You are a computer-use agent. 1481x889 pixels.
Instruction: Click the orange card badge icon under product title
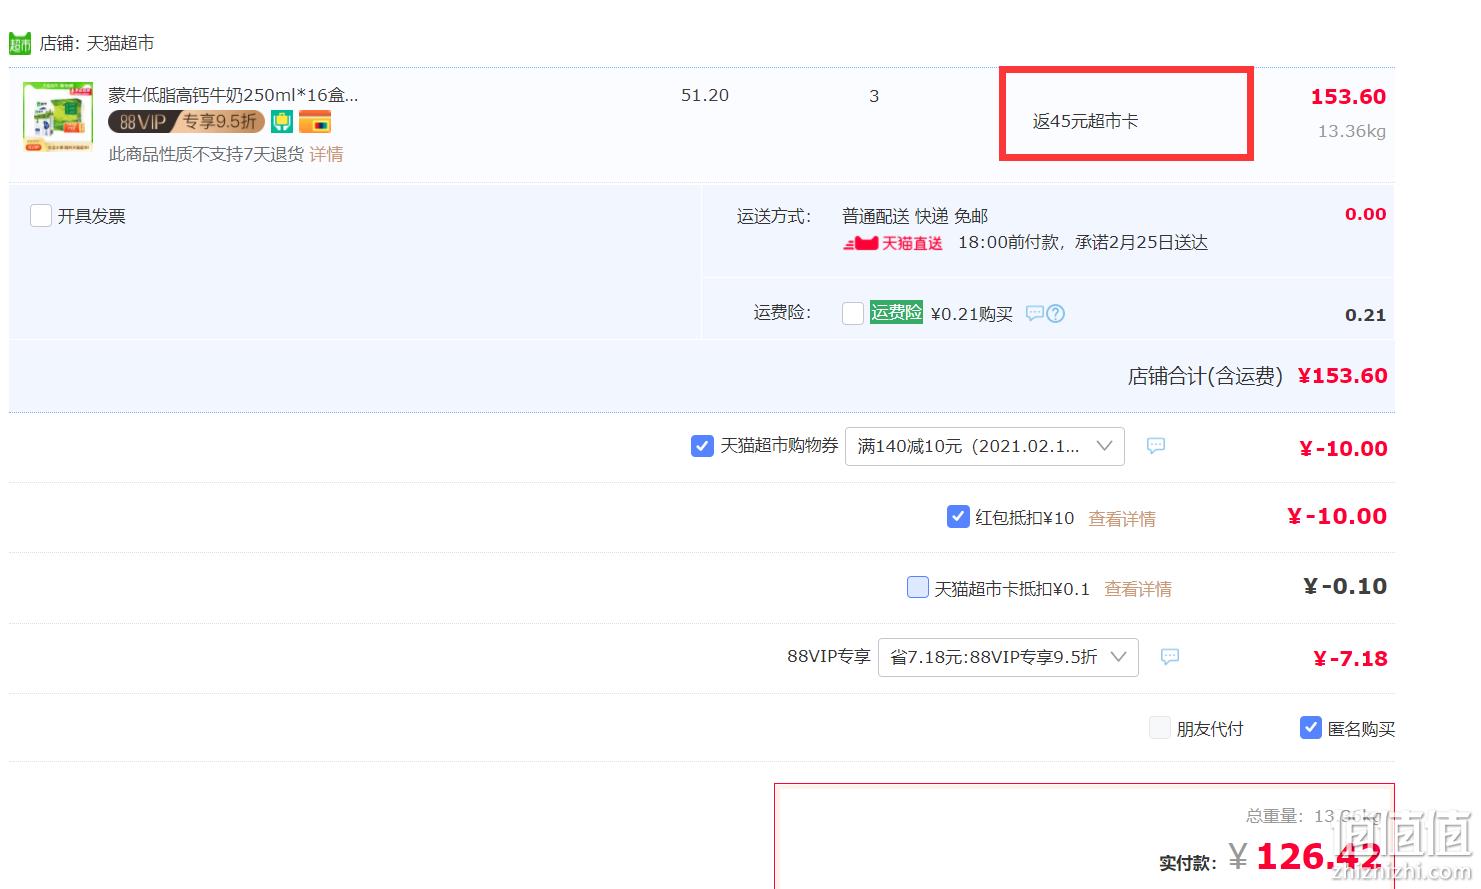coord(315,122)
